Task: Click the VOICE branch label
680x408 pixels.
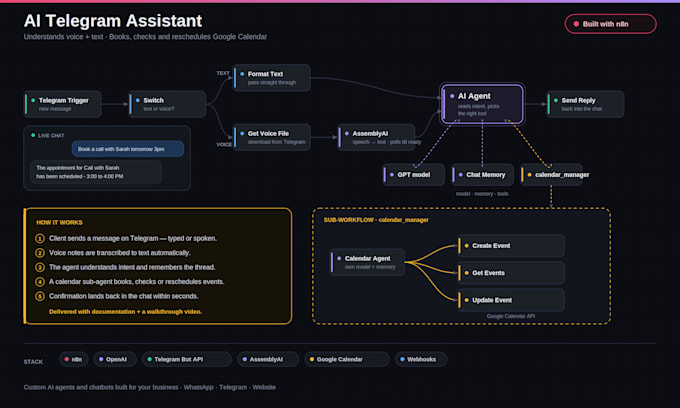Action: 224,144
